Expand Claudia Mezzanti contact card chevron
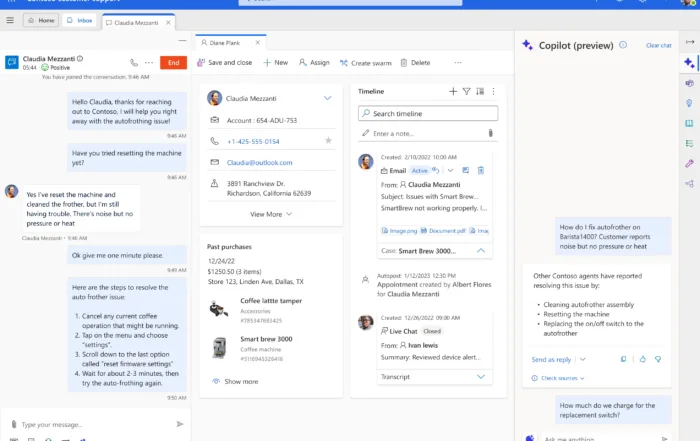This screenshot has height=441, width=700. coord(328,98)
